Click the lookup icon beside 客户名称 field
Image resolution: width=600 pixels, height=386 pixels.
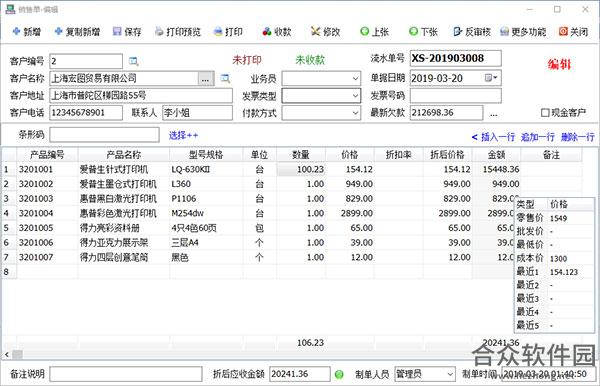tap(225, 78)
